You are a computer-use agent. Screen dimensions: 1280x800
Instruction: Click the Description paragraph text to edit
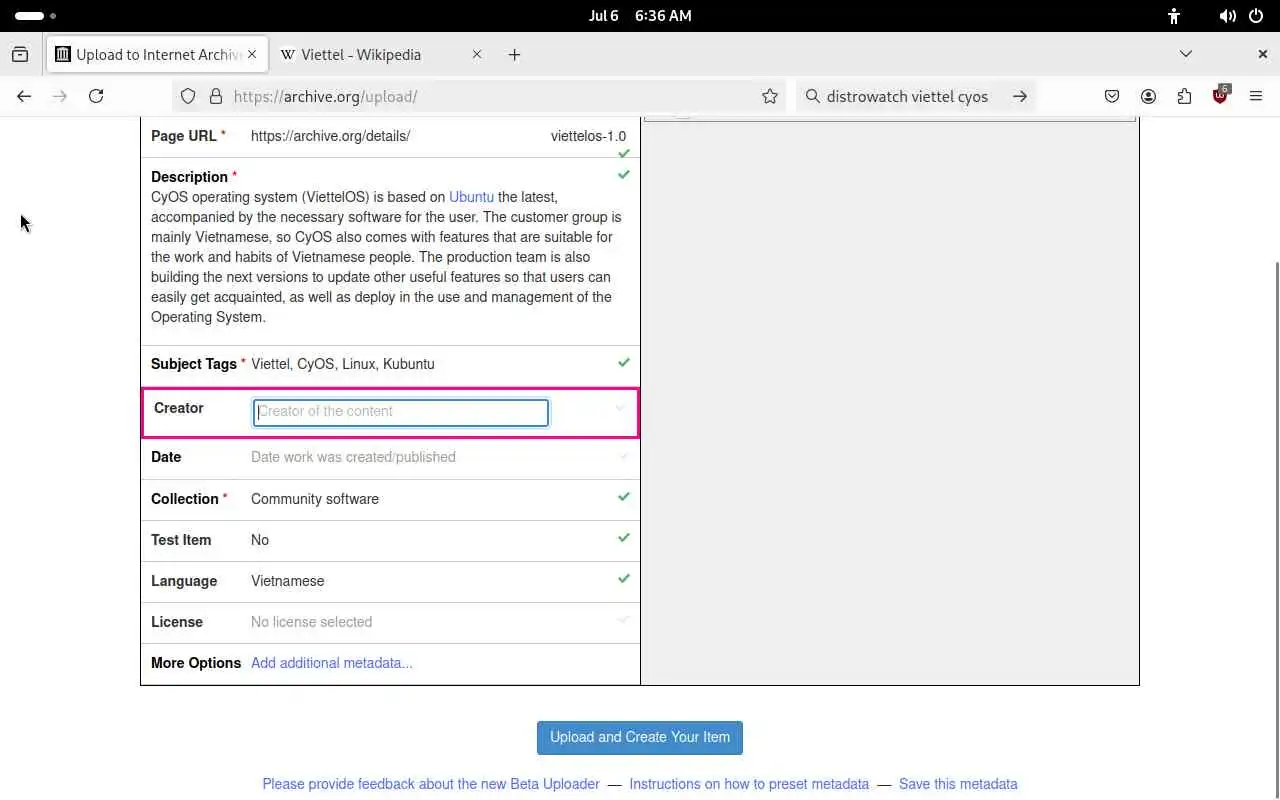coord(386,257)
